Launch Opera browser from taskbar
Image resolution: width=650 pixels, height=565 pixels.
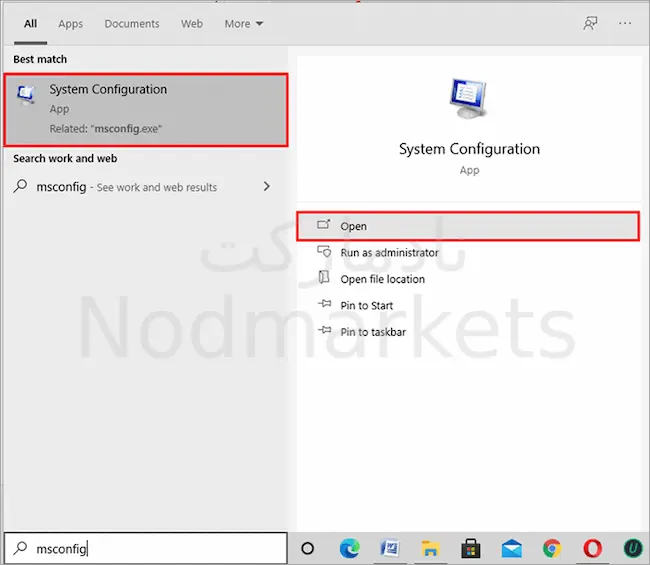pyautogui.click(x=593, y=548)
